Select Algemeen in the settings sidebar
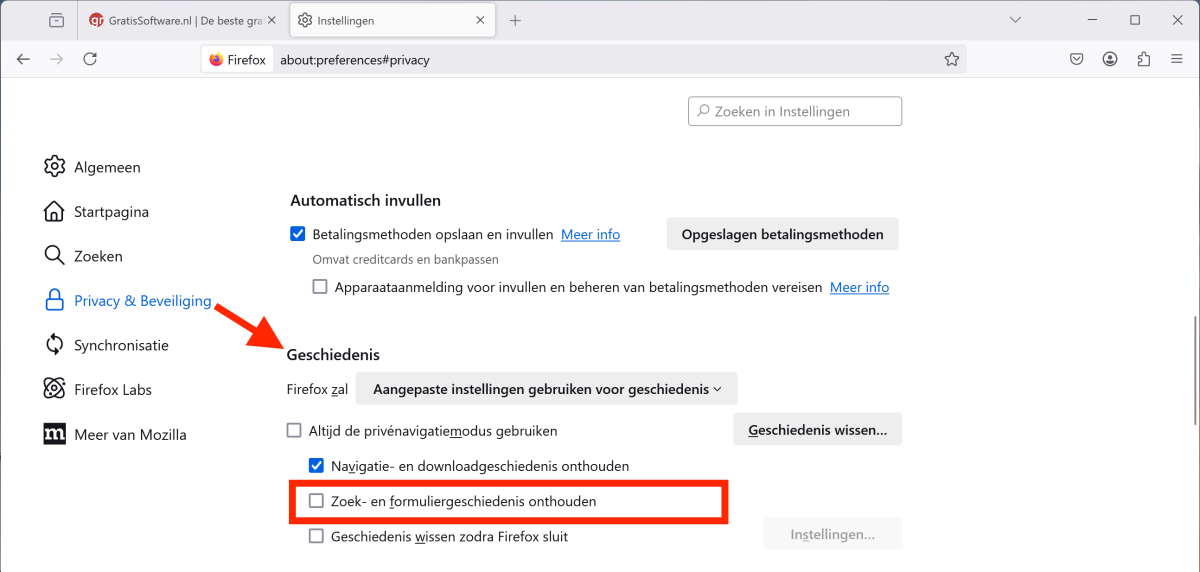Image resolution: width=1200 pixels, height=572 pixels. [106, 167]
